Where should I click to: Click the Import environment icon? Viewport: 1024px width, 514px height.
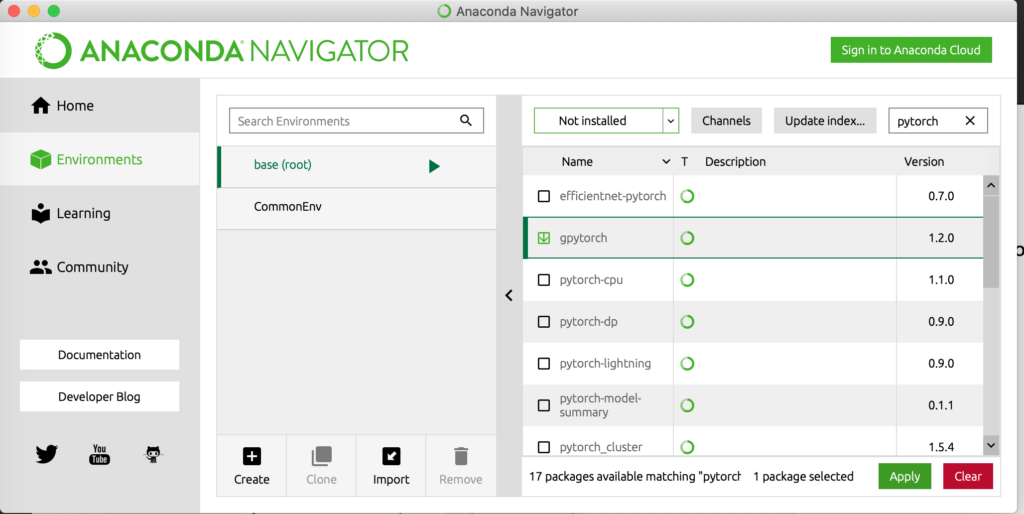tap(391, 457)
